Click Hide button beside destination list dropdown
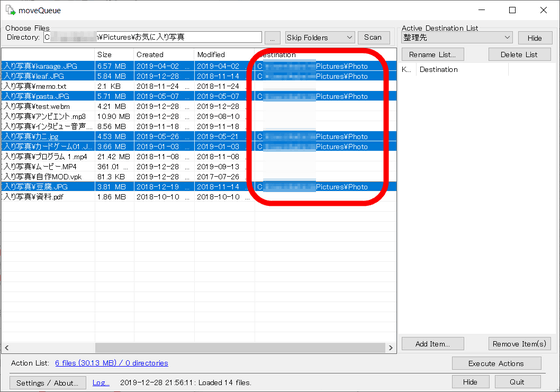This screenshot has height=392, width=560. point(535,38)
